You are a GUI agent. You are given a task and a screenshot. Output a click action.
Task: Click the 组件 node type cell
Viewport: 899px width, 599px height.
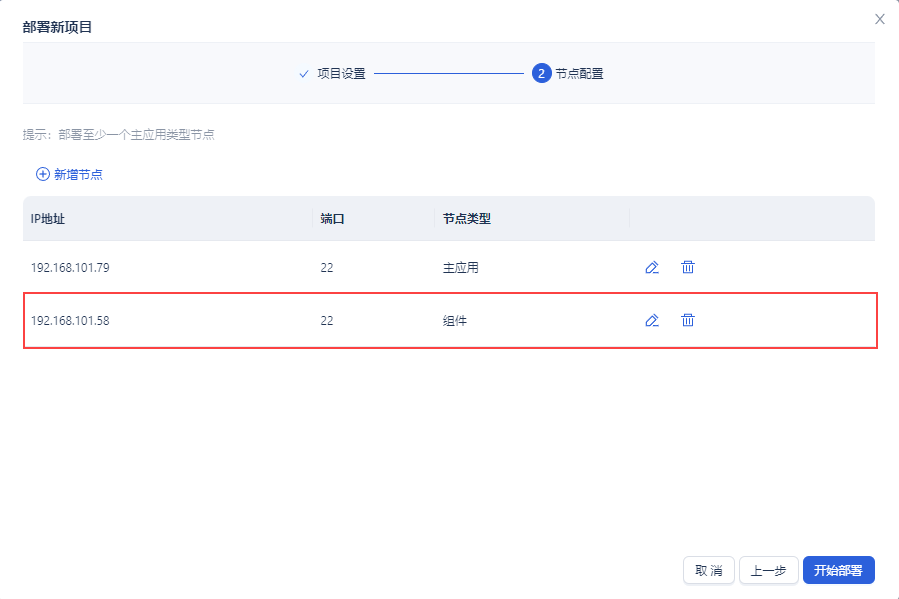pyautogui.click(x=455, y=321)
